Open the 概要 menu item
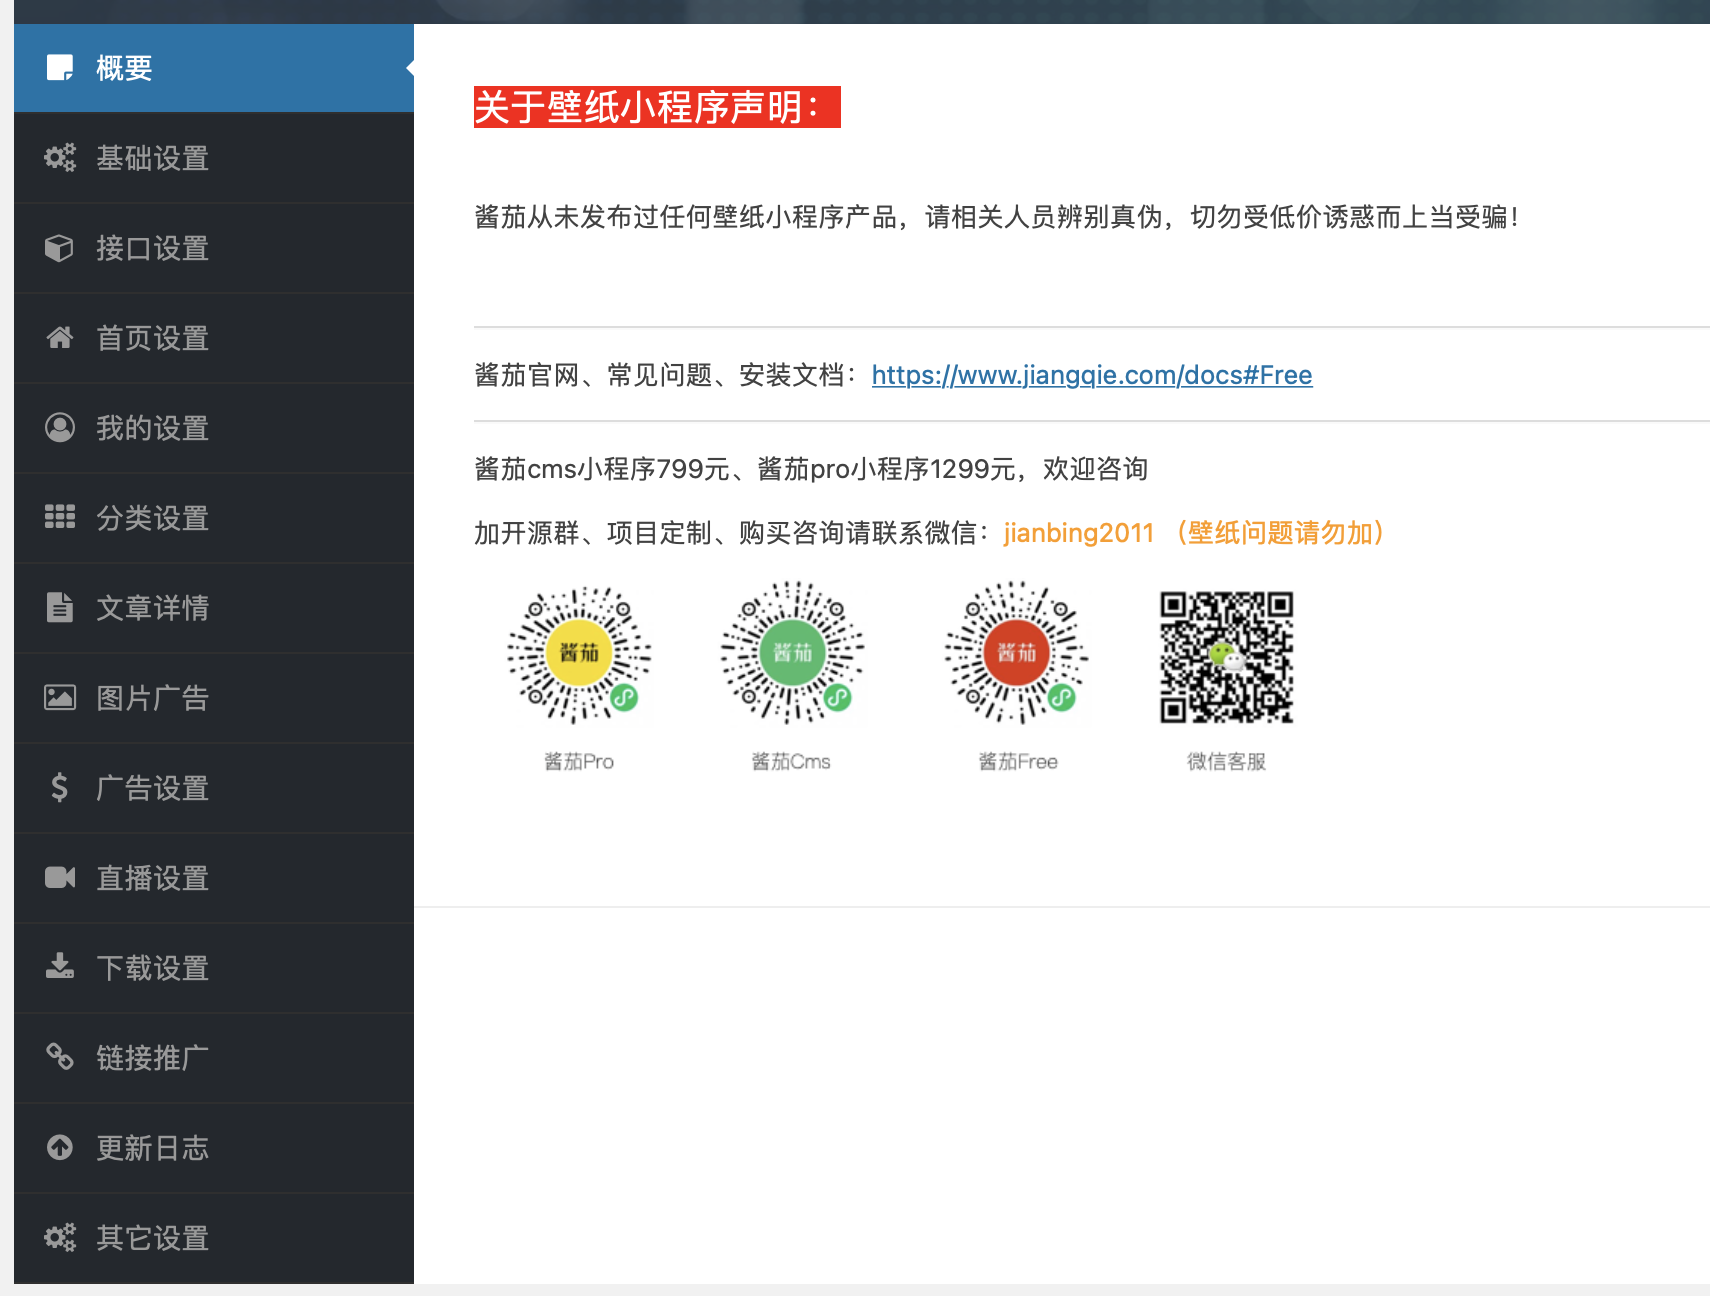The height and width of the screenshot is (1296, 1710). coord(214,68)
